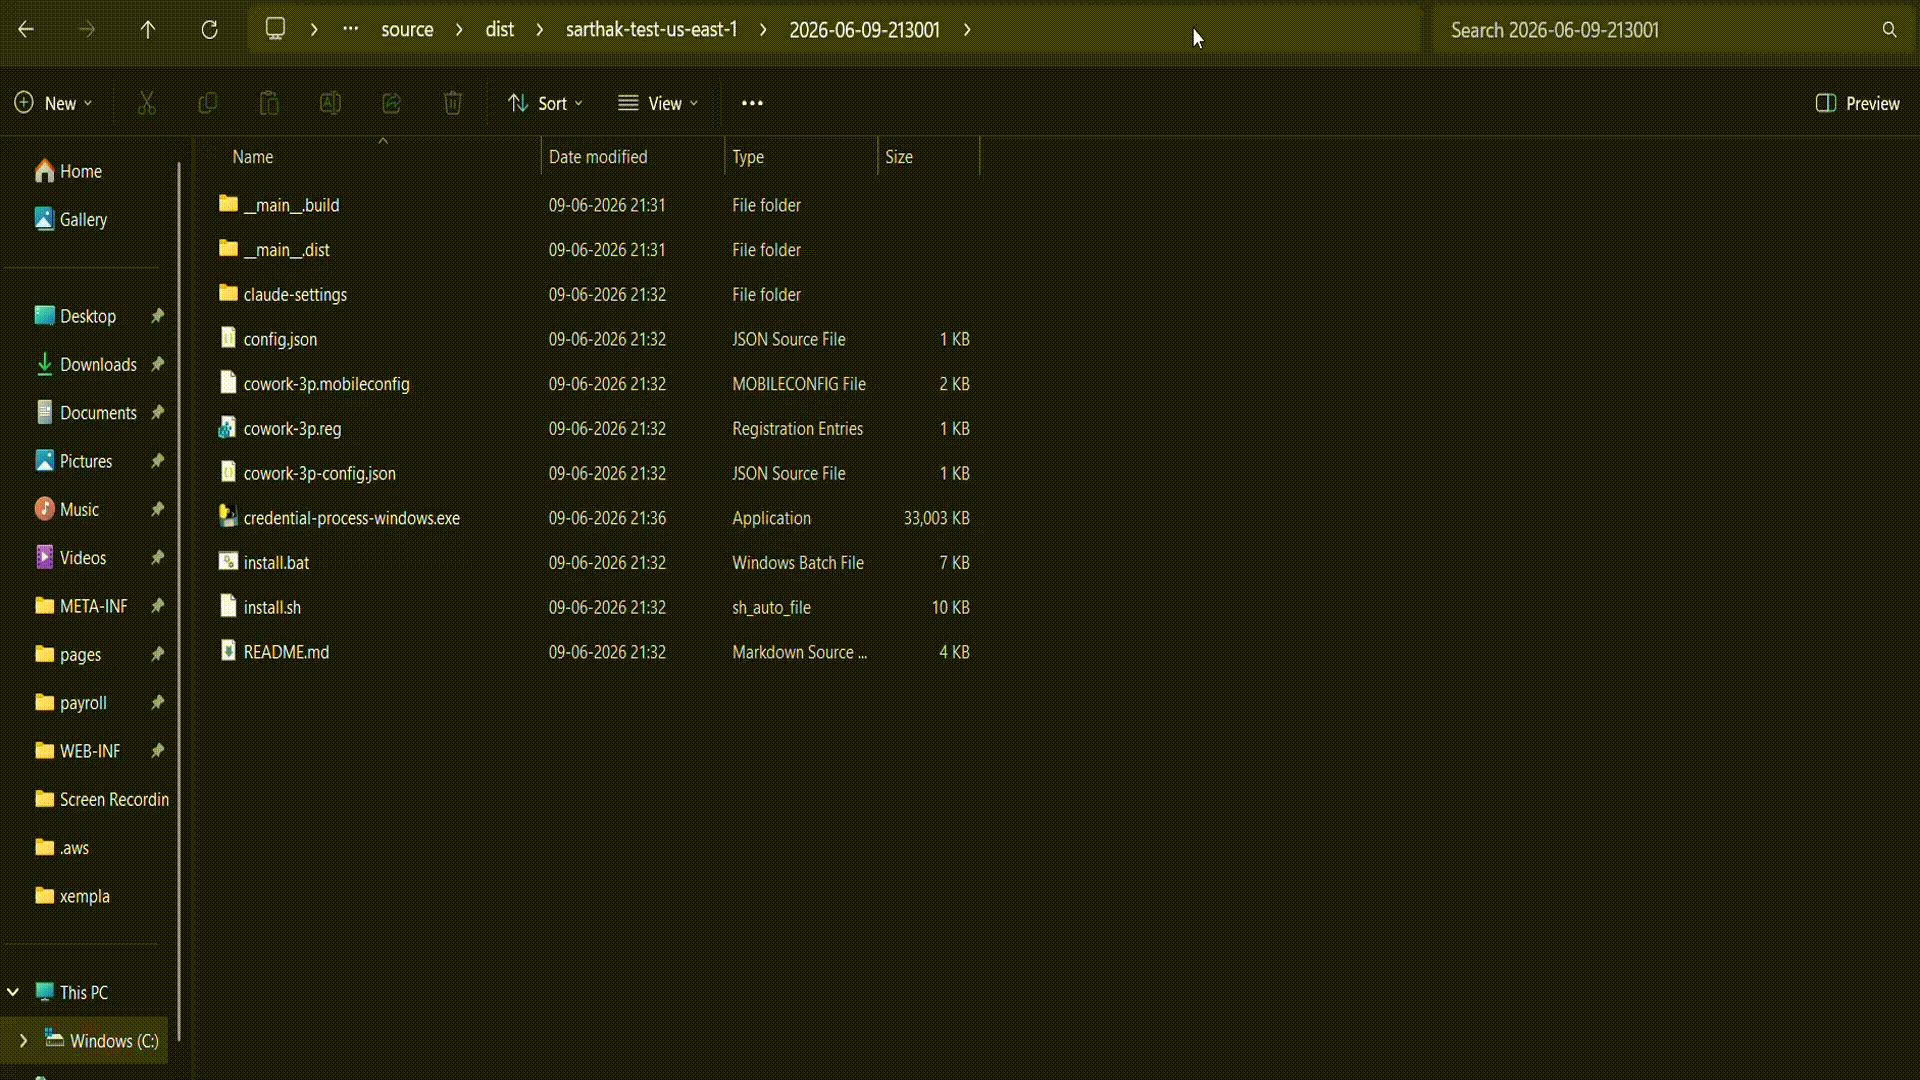This screenshot has height=1080, width=1920.
Task: Expand chevron after '2026-06-09-213001' breadcrumb
Action: click(x=967, y=30)
